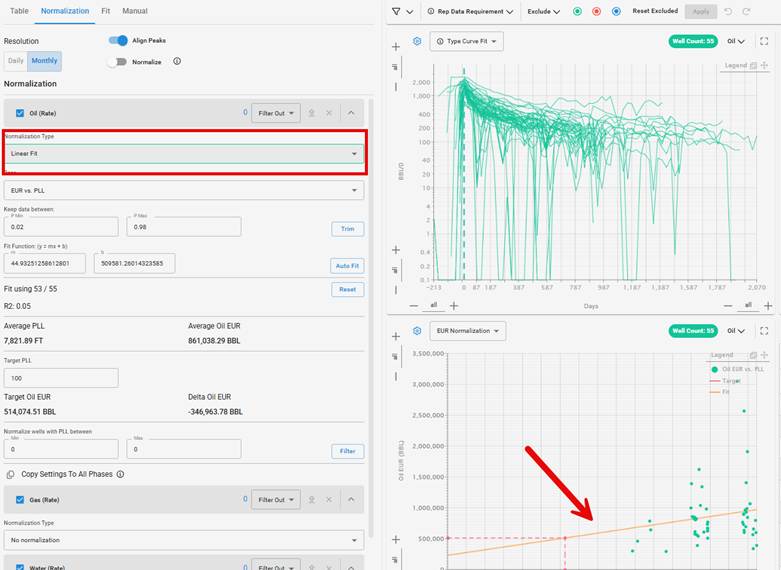Uncheck the Oil (Rate) checkbox
The width and height of the screenshot is (781, 570).
point(20,113)
